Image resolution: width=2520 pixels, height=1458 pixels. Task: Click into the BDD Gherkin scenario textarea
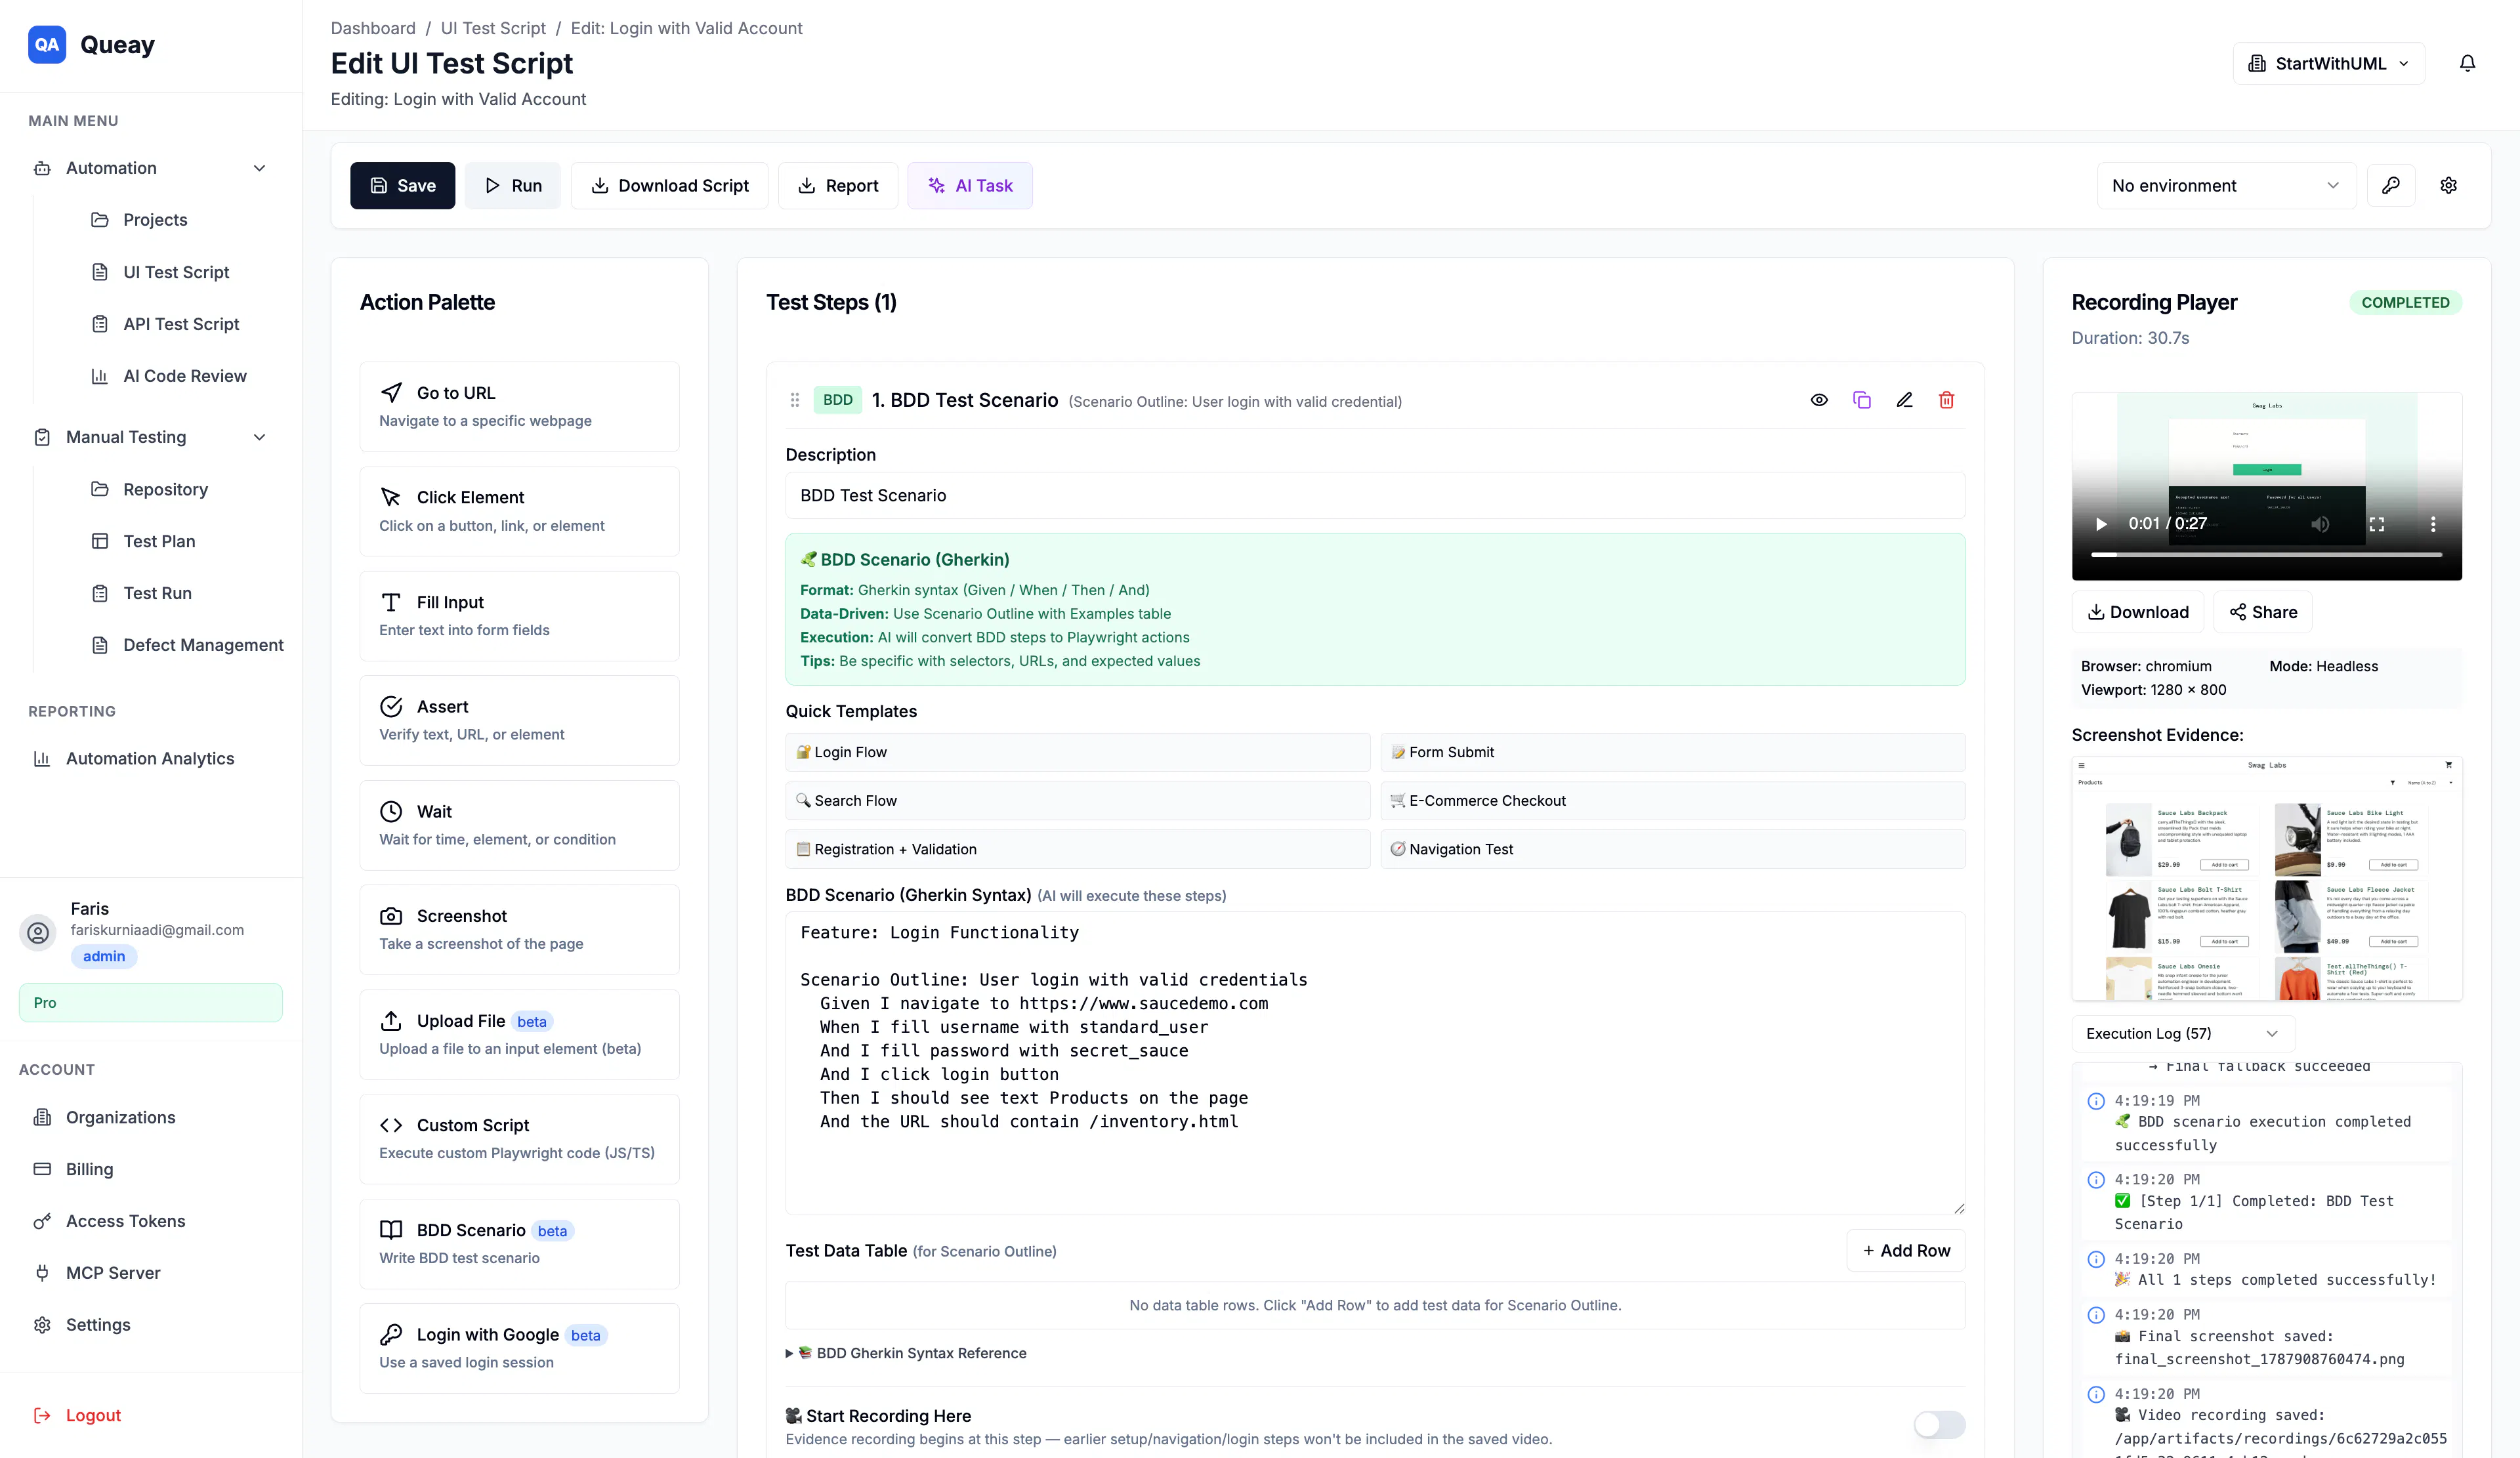coord(1375,1063)
